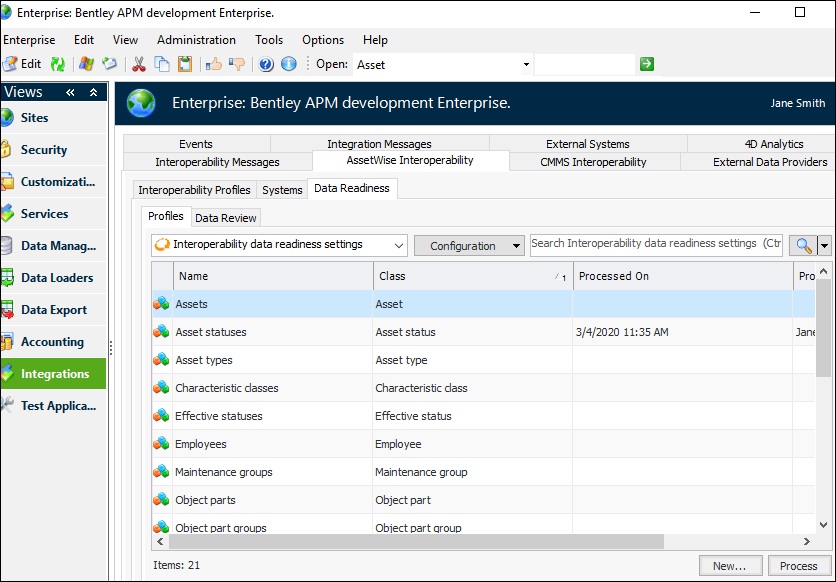Expand the Open class dropdown showing Asset
This screenshot has width=836, height=582.
tap(526, 65)
